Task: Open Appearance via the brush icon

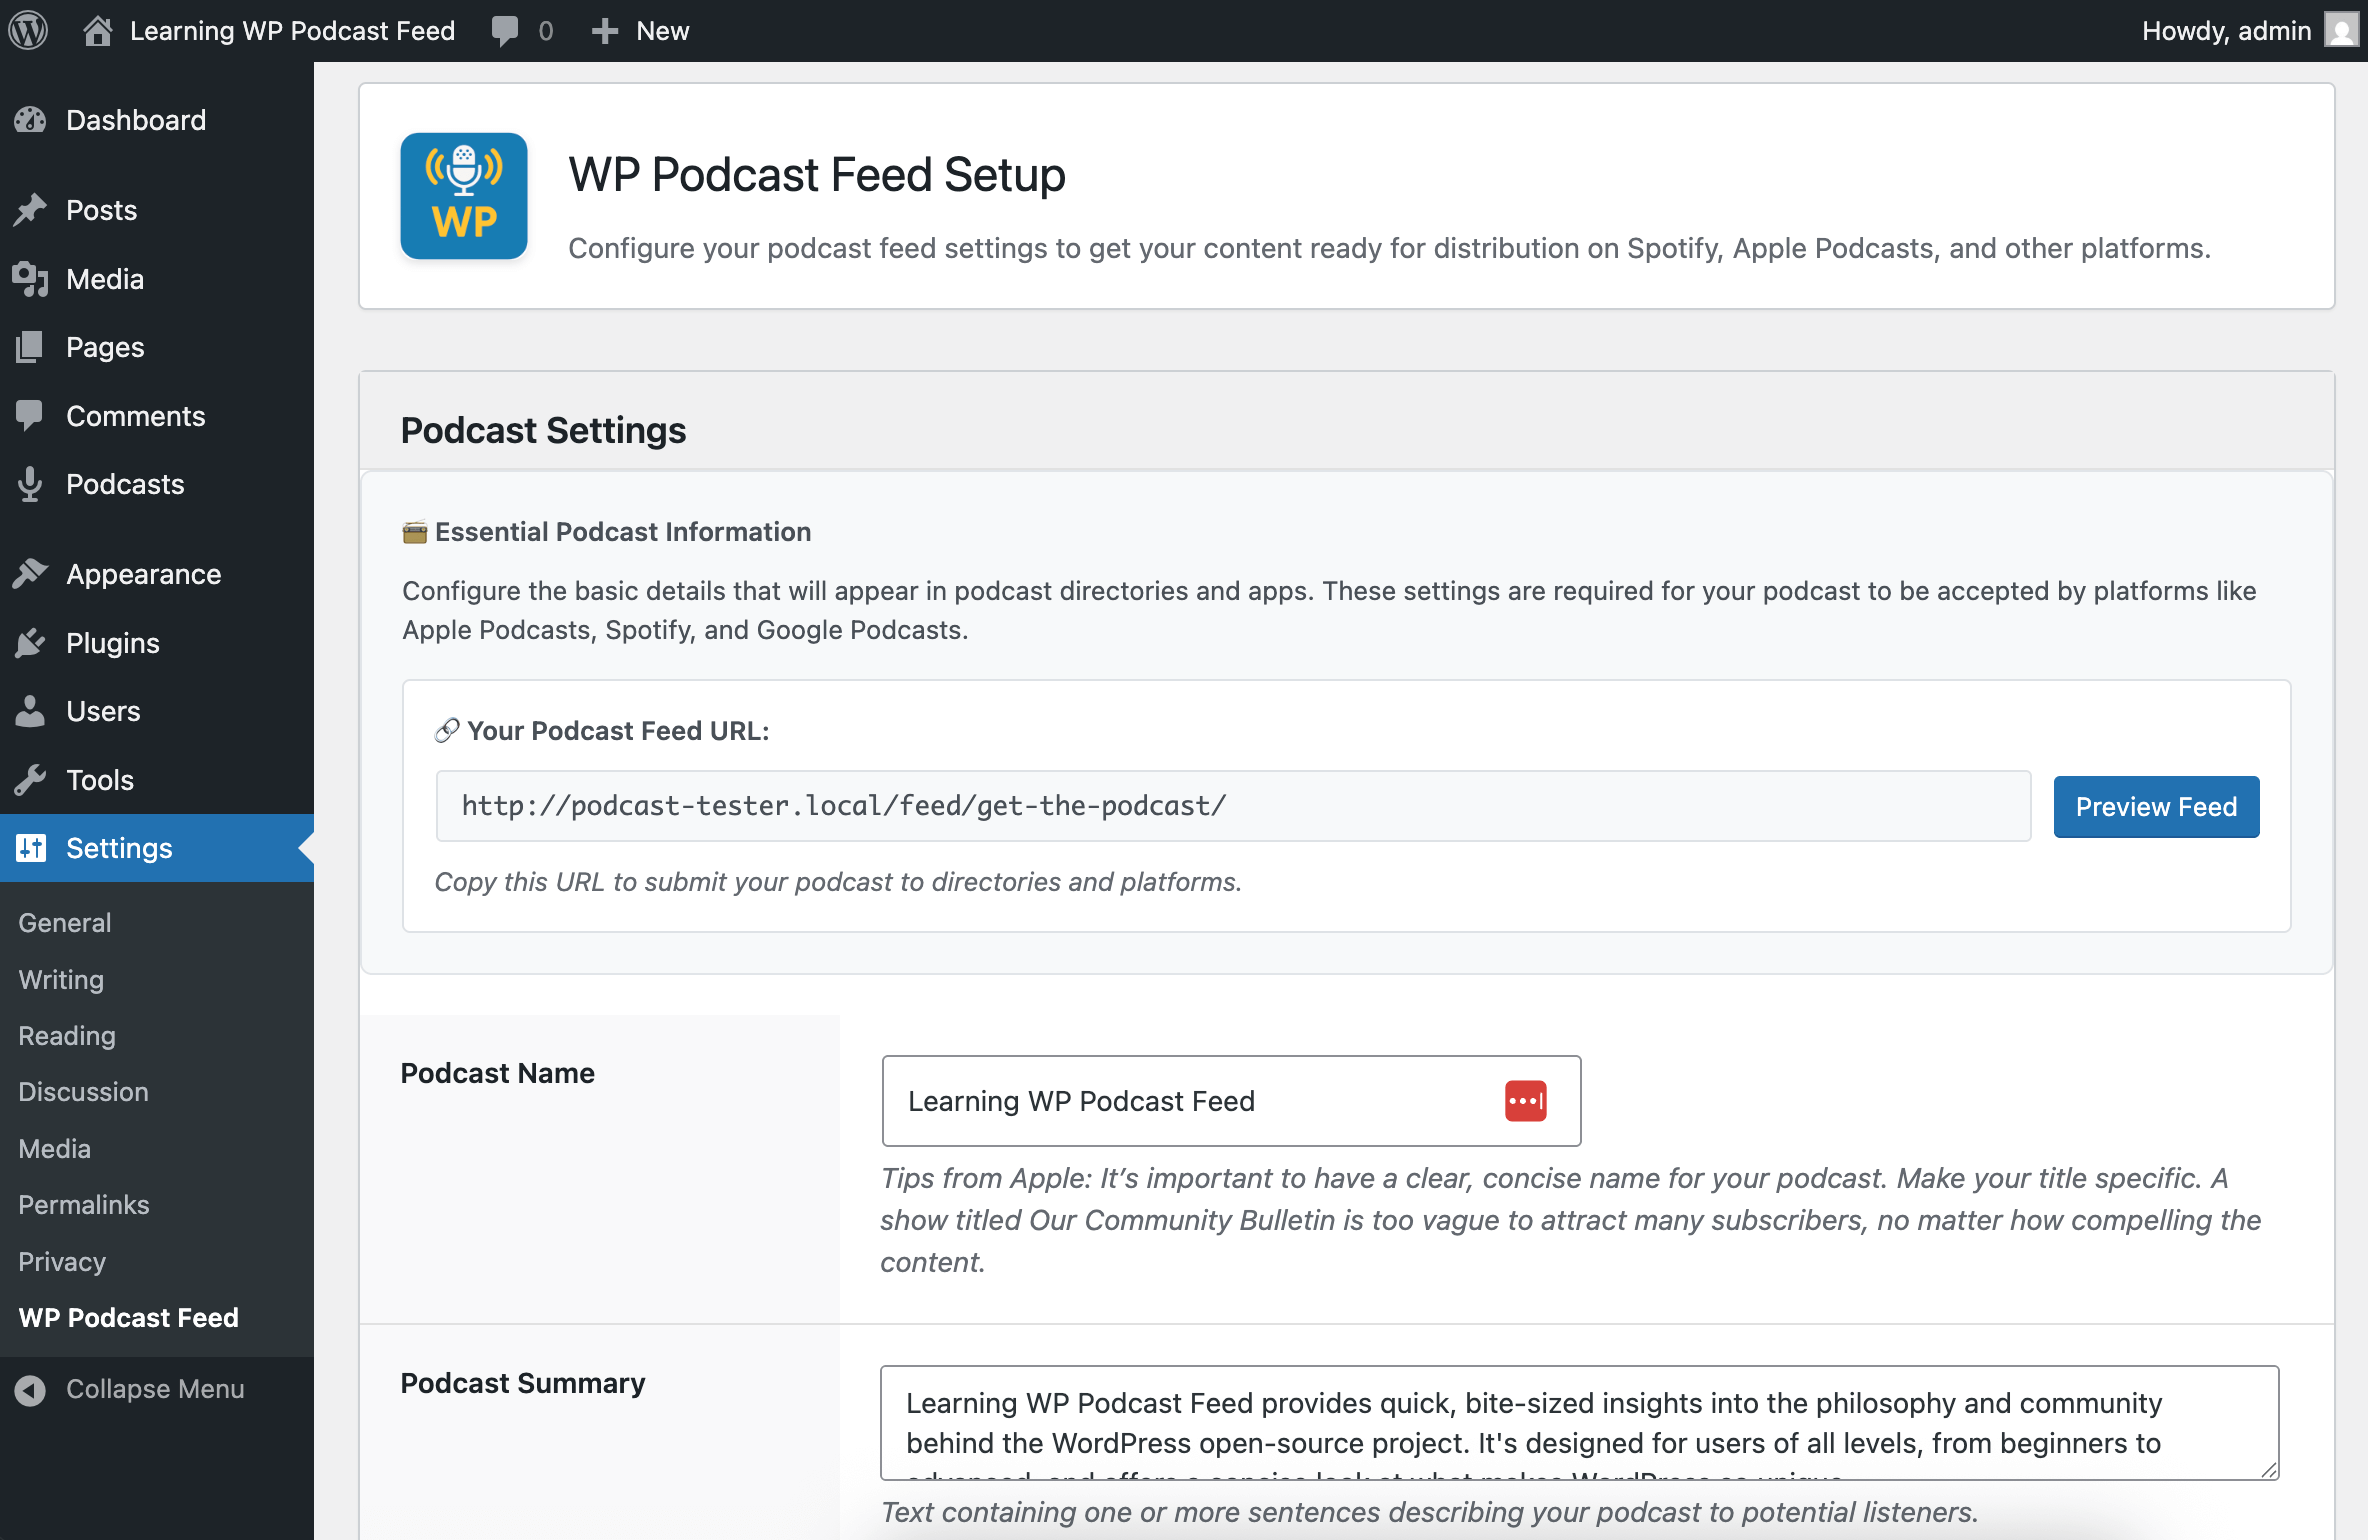Action: [x=31, y=573]
